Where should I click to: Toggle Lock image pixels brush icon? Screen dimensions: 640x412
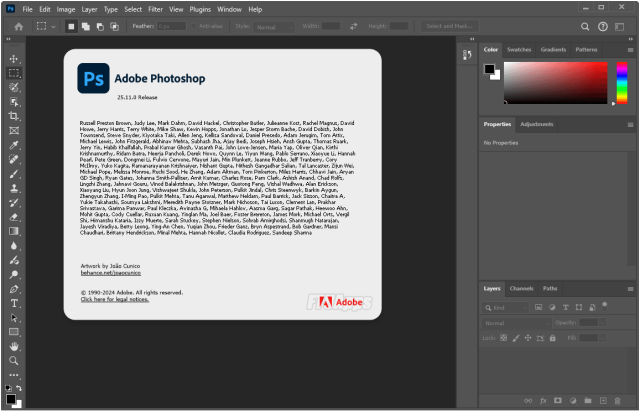coord(516,338)
